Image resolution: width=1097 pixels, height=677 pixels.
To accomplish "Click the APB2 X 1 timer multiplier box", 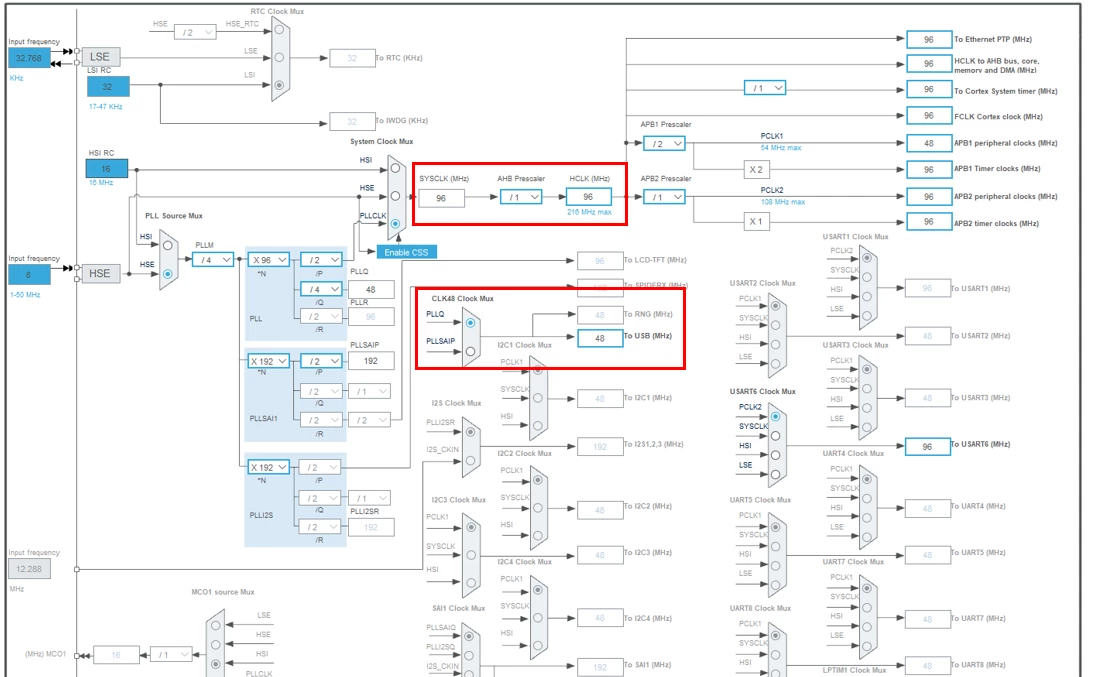I will coord(756,222).
